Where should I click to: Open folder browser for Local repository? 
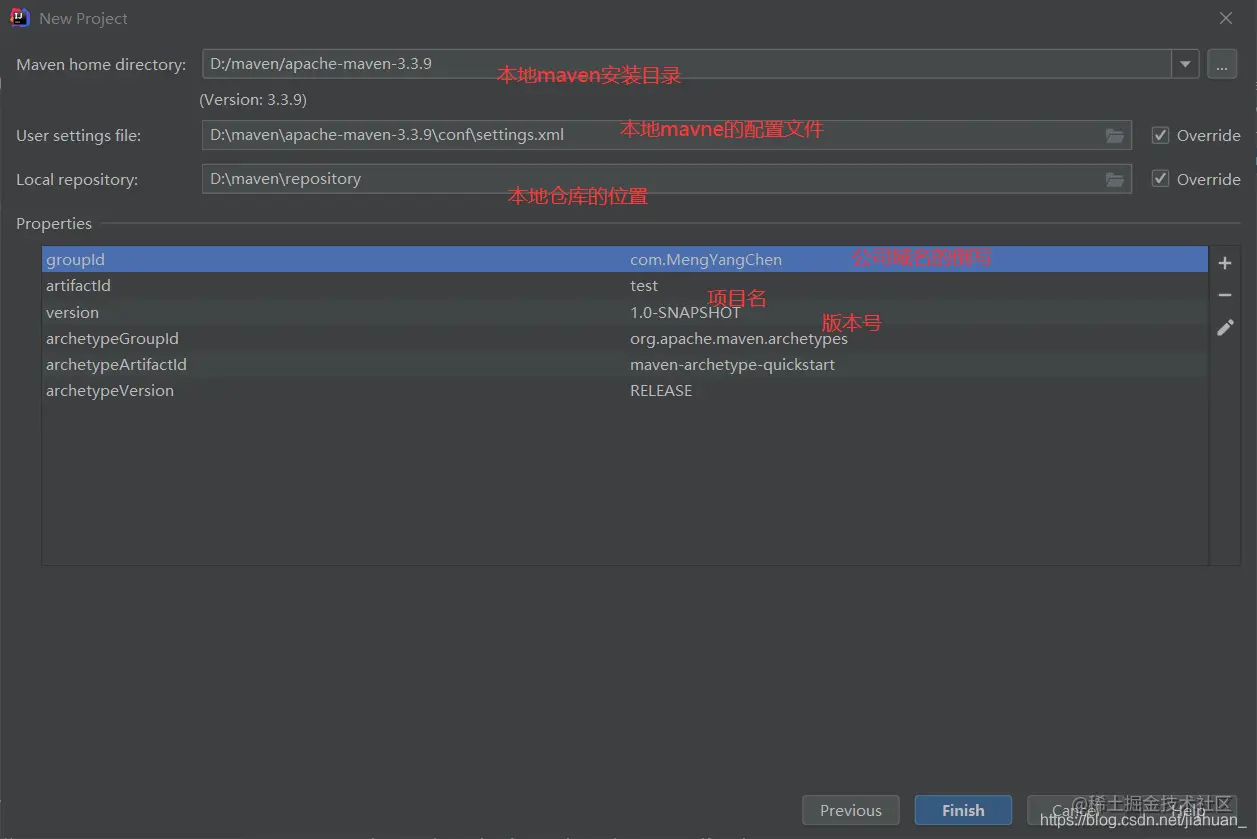coord(1115,179)
